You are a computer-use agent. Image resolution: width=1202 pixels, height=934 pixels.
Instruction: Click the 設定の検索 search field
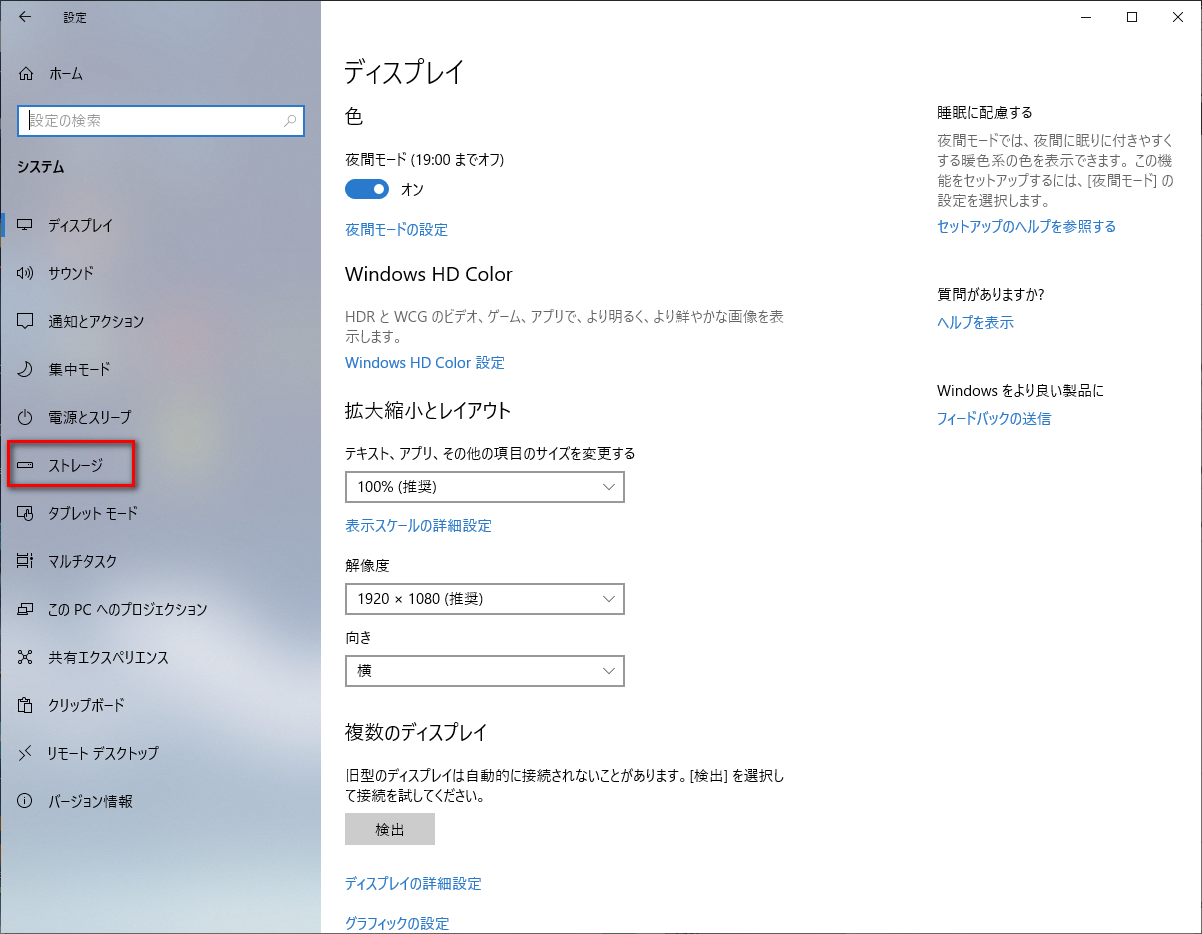tap(150, 121)
